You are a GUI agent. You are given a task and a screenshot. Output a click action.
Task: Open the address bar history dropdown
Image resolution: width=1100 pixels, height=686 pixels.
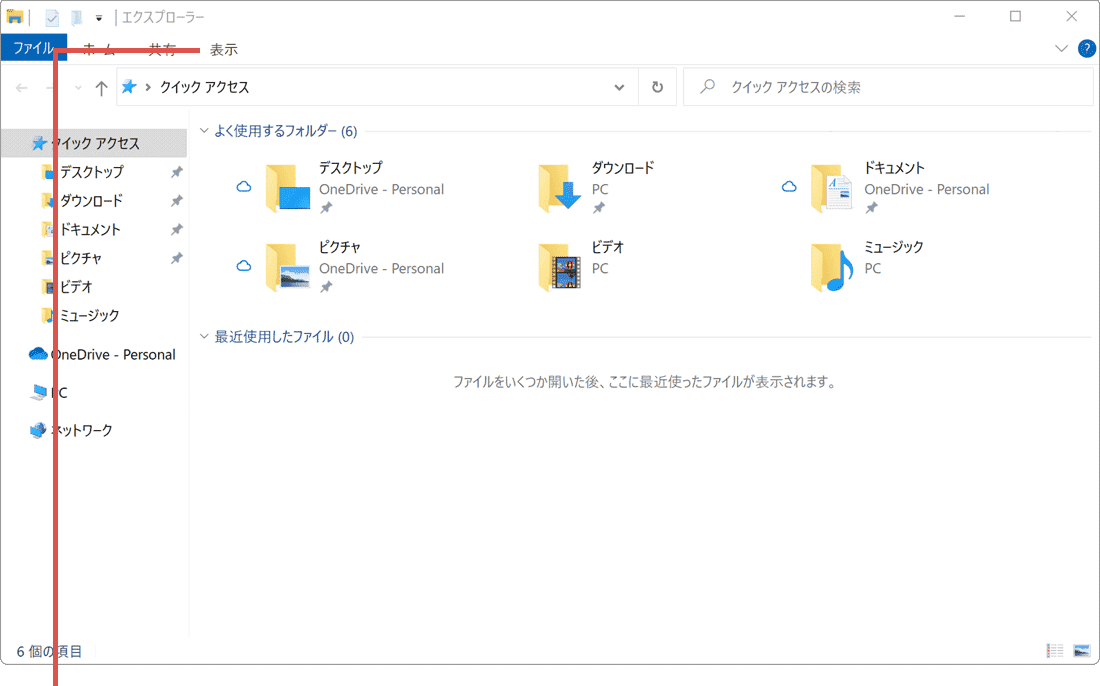[x=618, y=87]
